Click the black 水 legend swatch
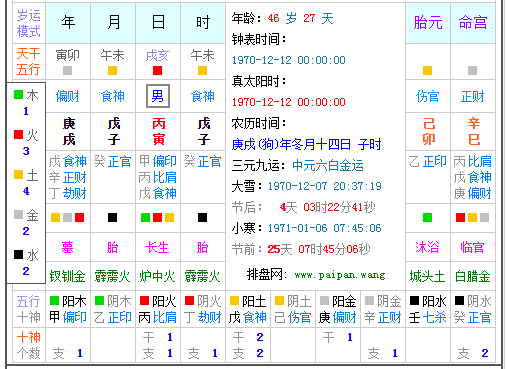The image size is (507, 369). [18, 254]
